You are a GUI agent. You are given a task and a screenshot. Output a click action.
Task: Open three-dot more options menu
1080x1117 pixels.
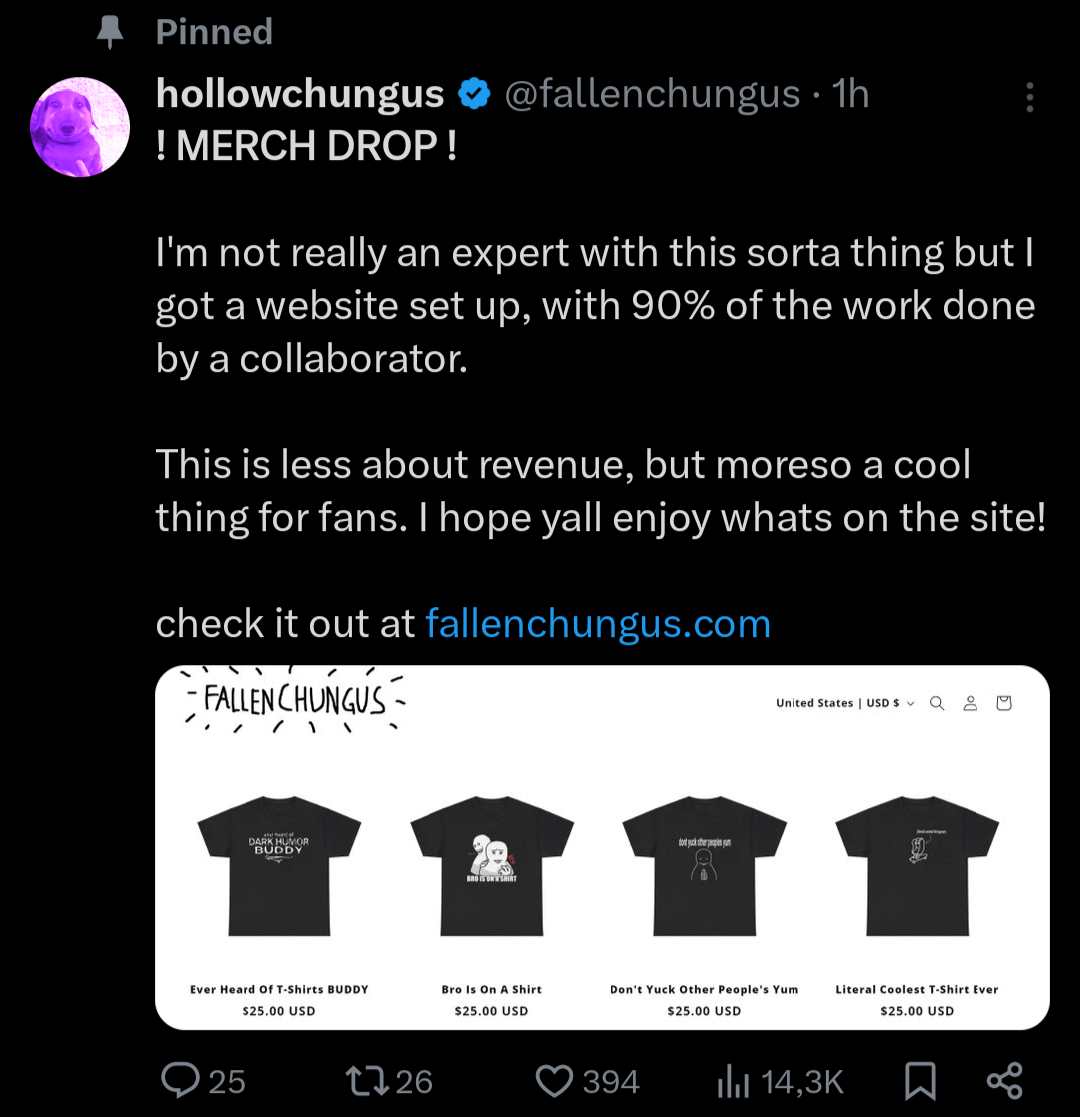1029,97
